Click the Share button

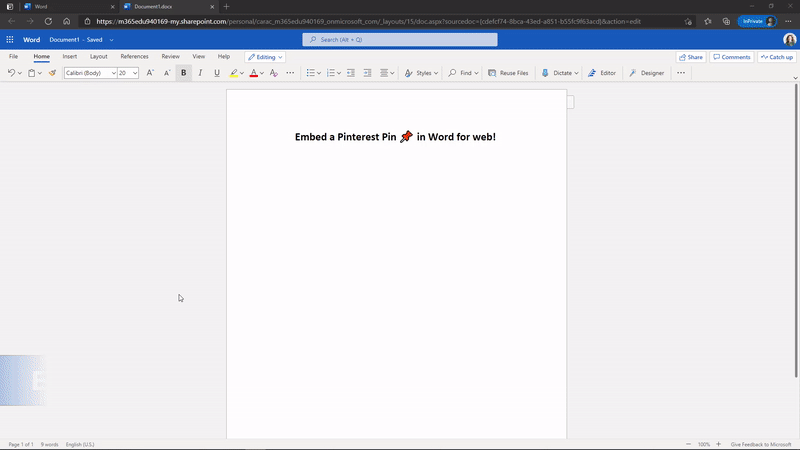(x=690, y=57)
